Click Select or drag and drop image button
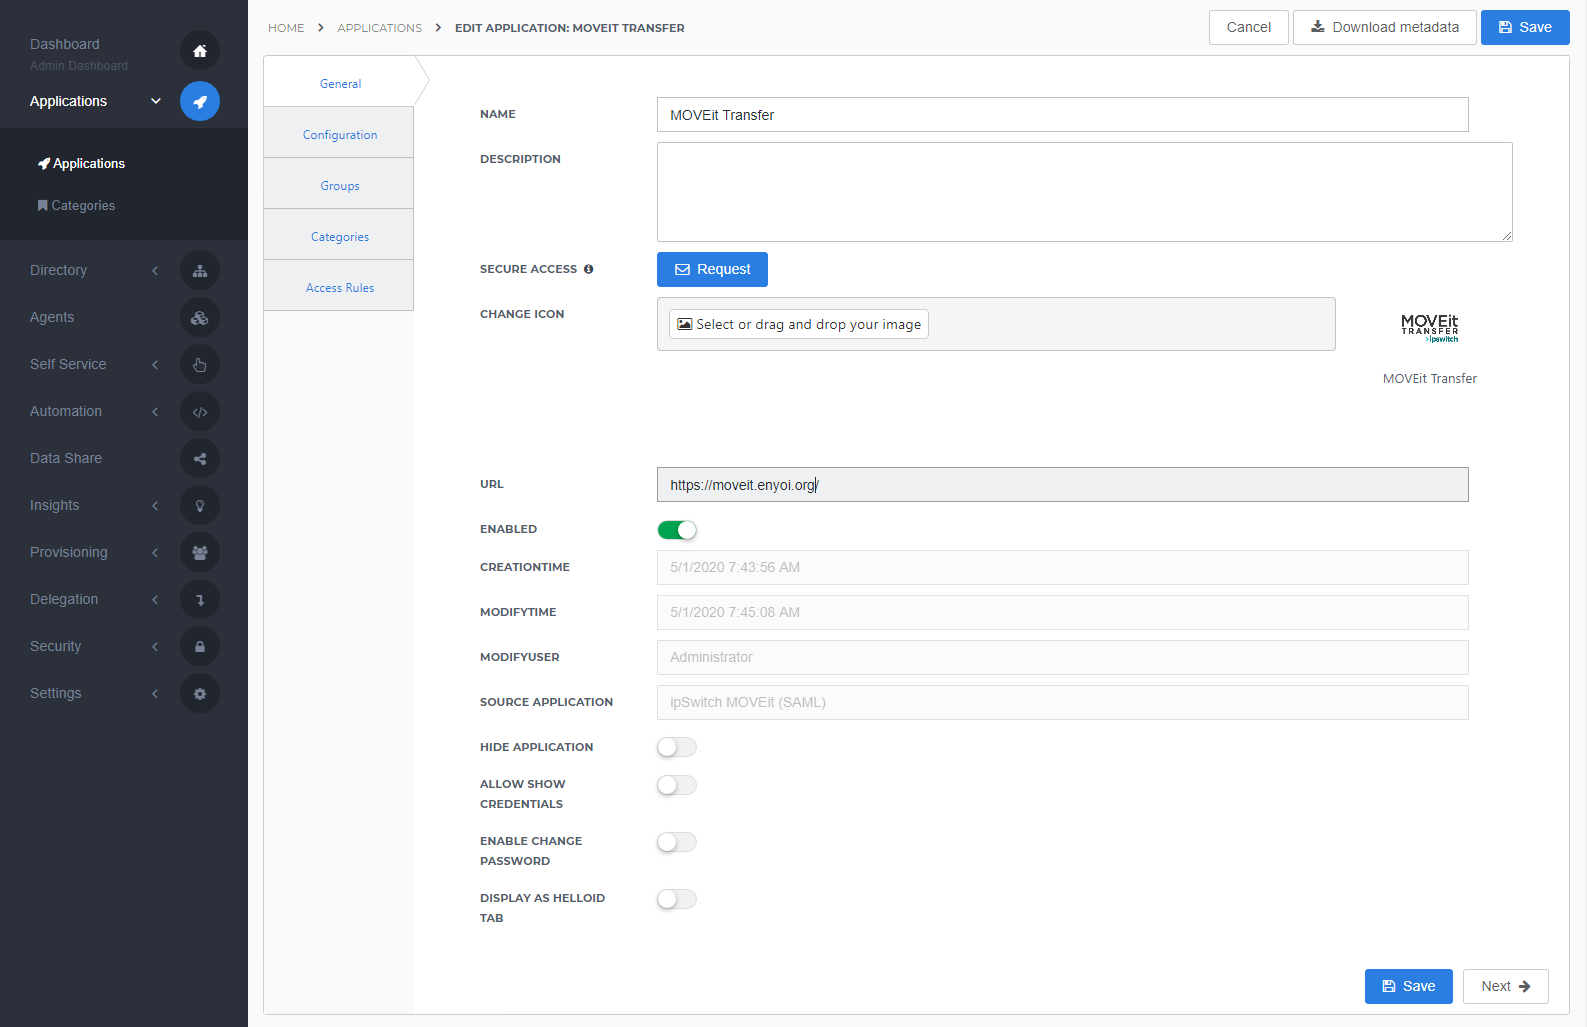 798,324
